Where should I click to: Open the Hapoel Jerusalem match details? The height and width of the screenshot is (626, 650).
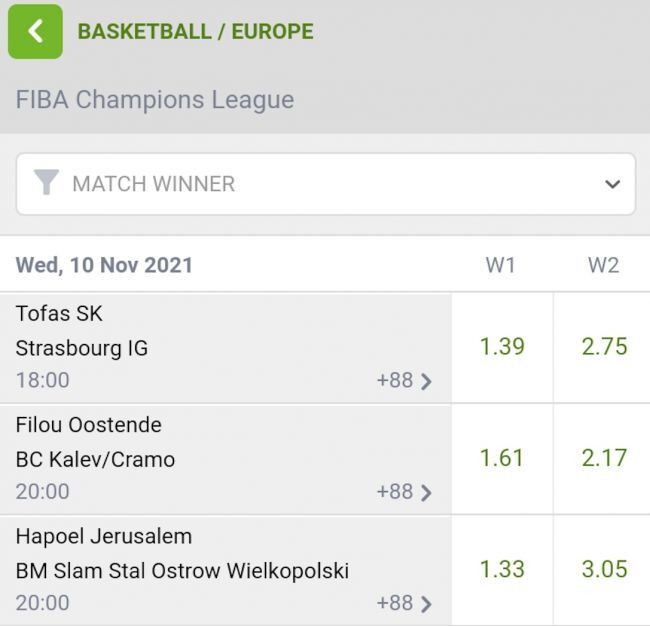click(x=200, y=554)
